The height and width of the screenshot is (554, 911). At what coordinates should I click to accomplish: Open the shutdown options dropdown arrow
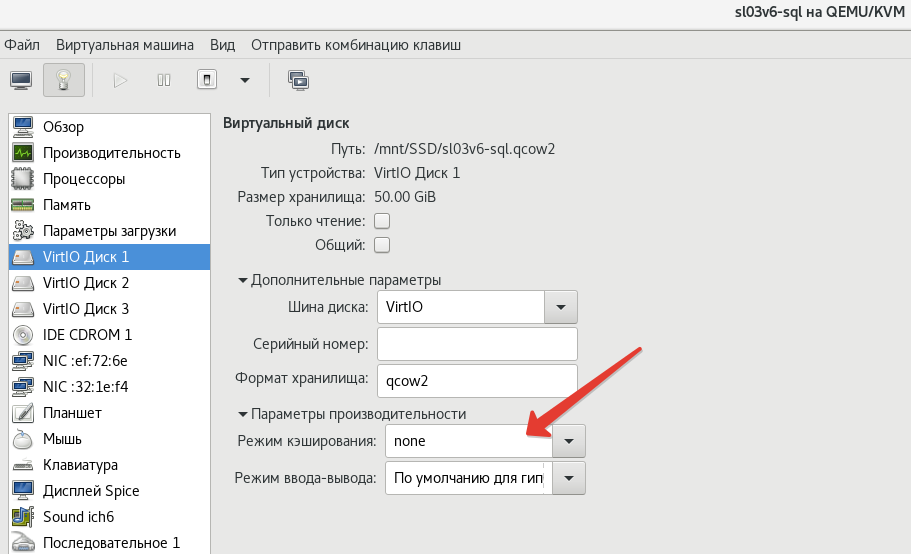245,80
